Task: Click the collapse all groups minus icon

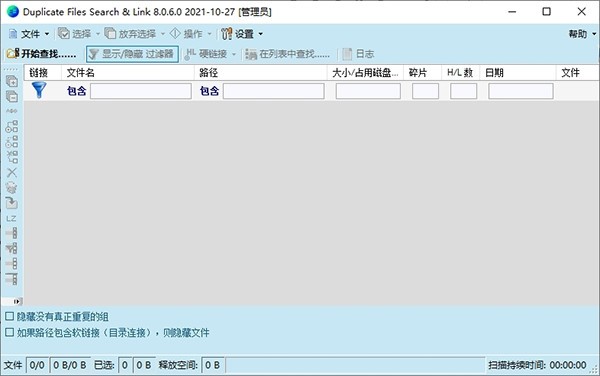Action: tap(12, 96)
